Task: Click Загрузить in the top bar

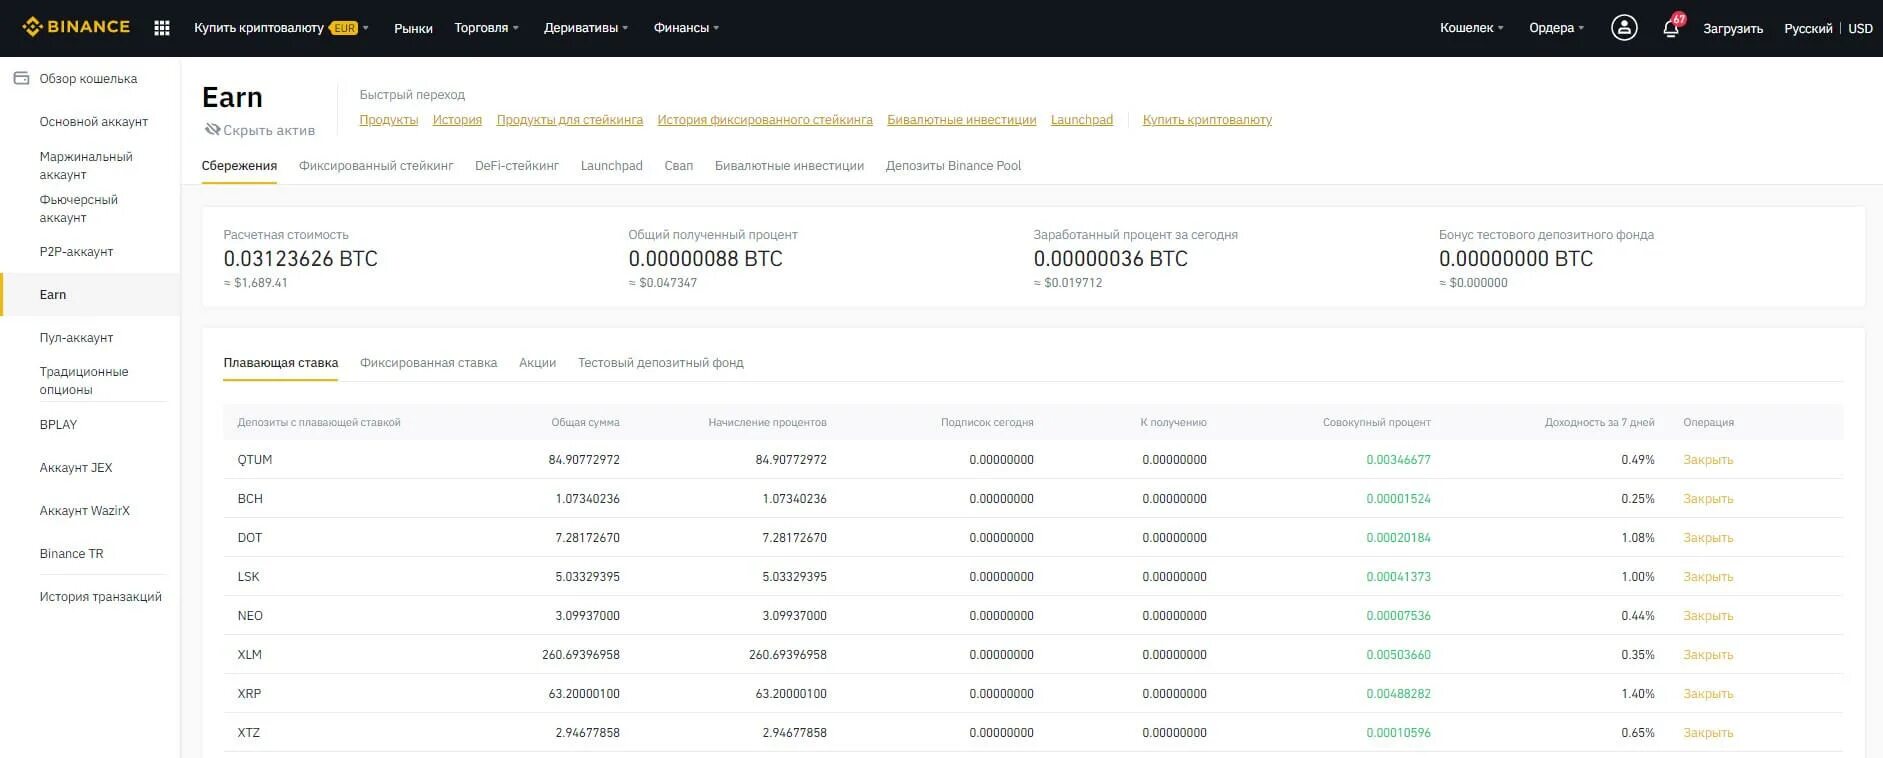Action: coord(1733,28)
